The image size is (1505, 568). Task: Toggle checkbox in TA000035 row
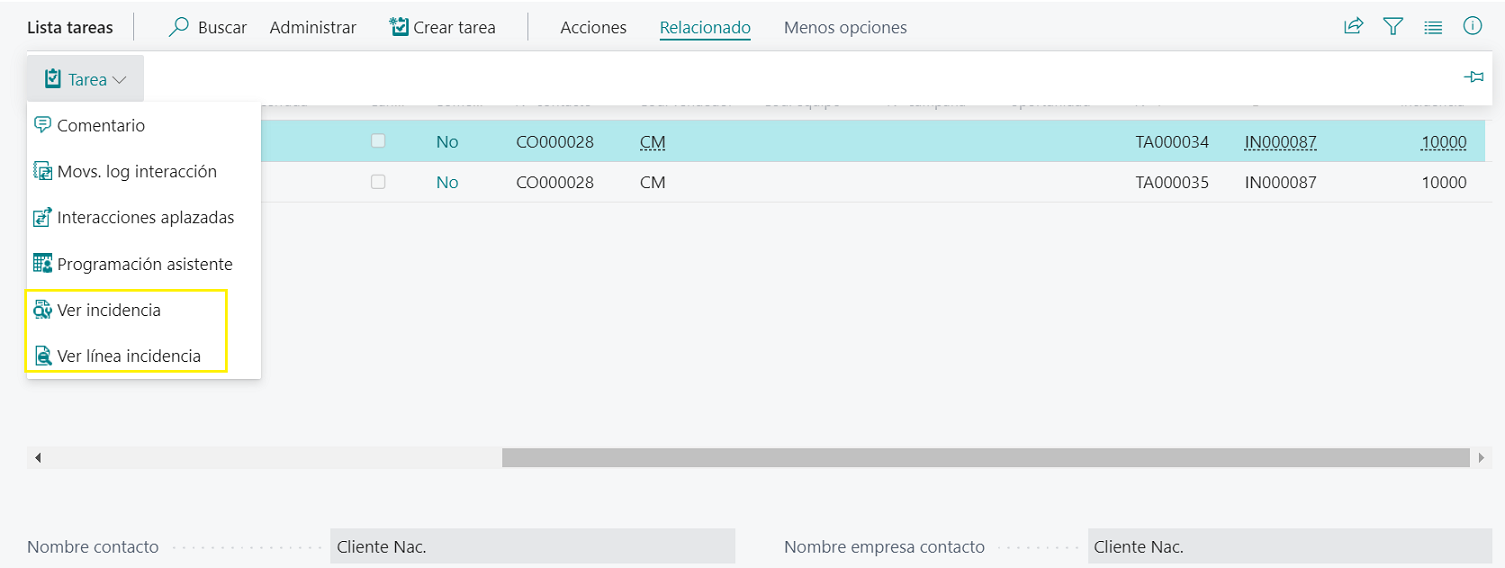(378, 182)
